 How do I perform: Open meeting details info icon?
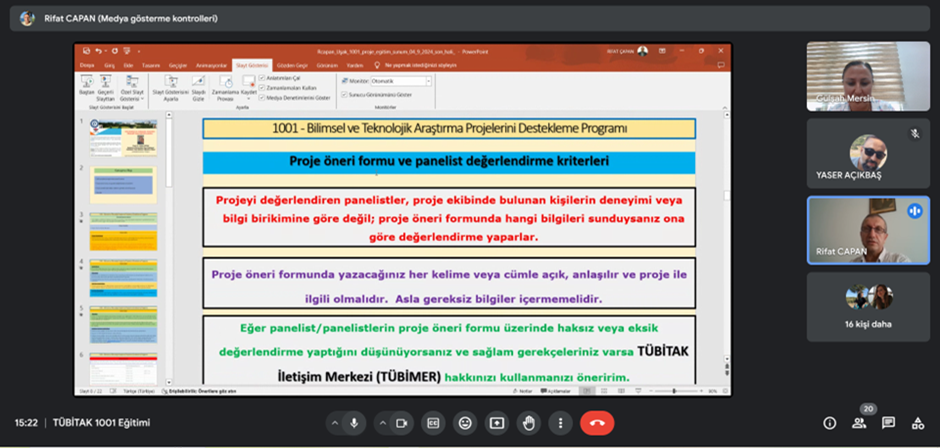pos(830,423)
